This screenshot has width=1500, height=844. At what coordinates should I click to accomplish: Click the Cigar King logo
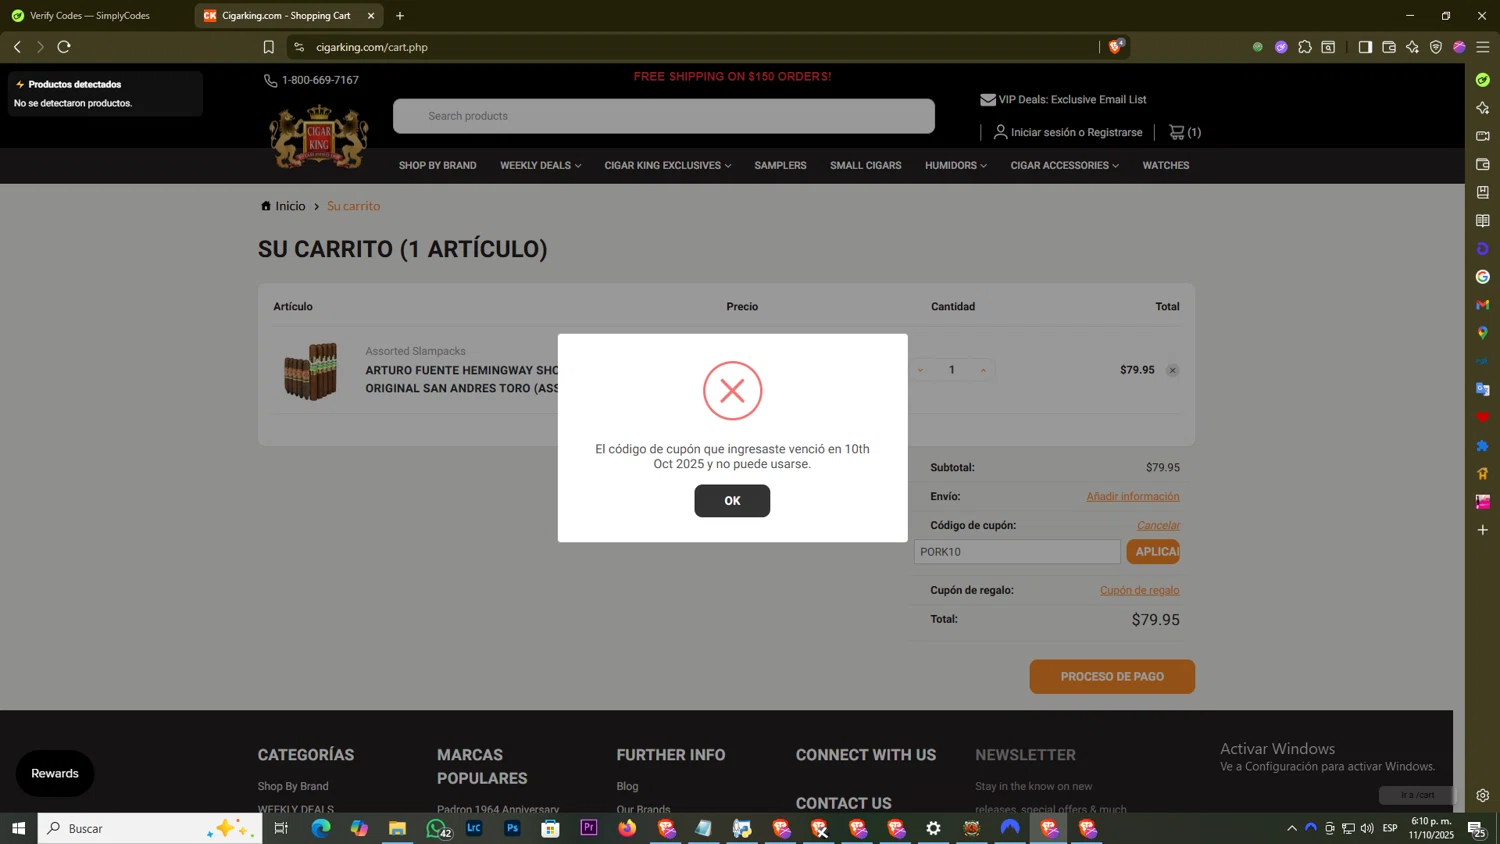tap(319, 137)
